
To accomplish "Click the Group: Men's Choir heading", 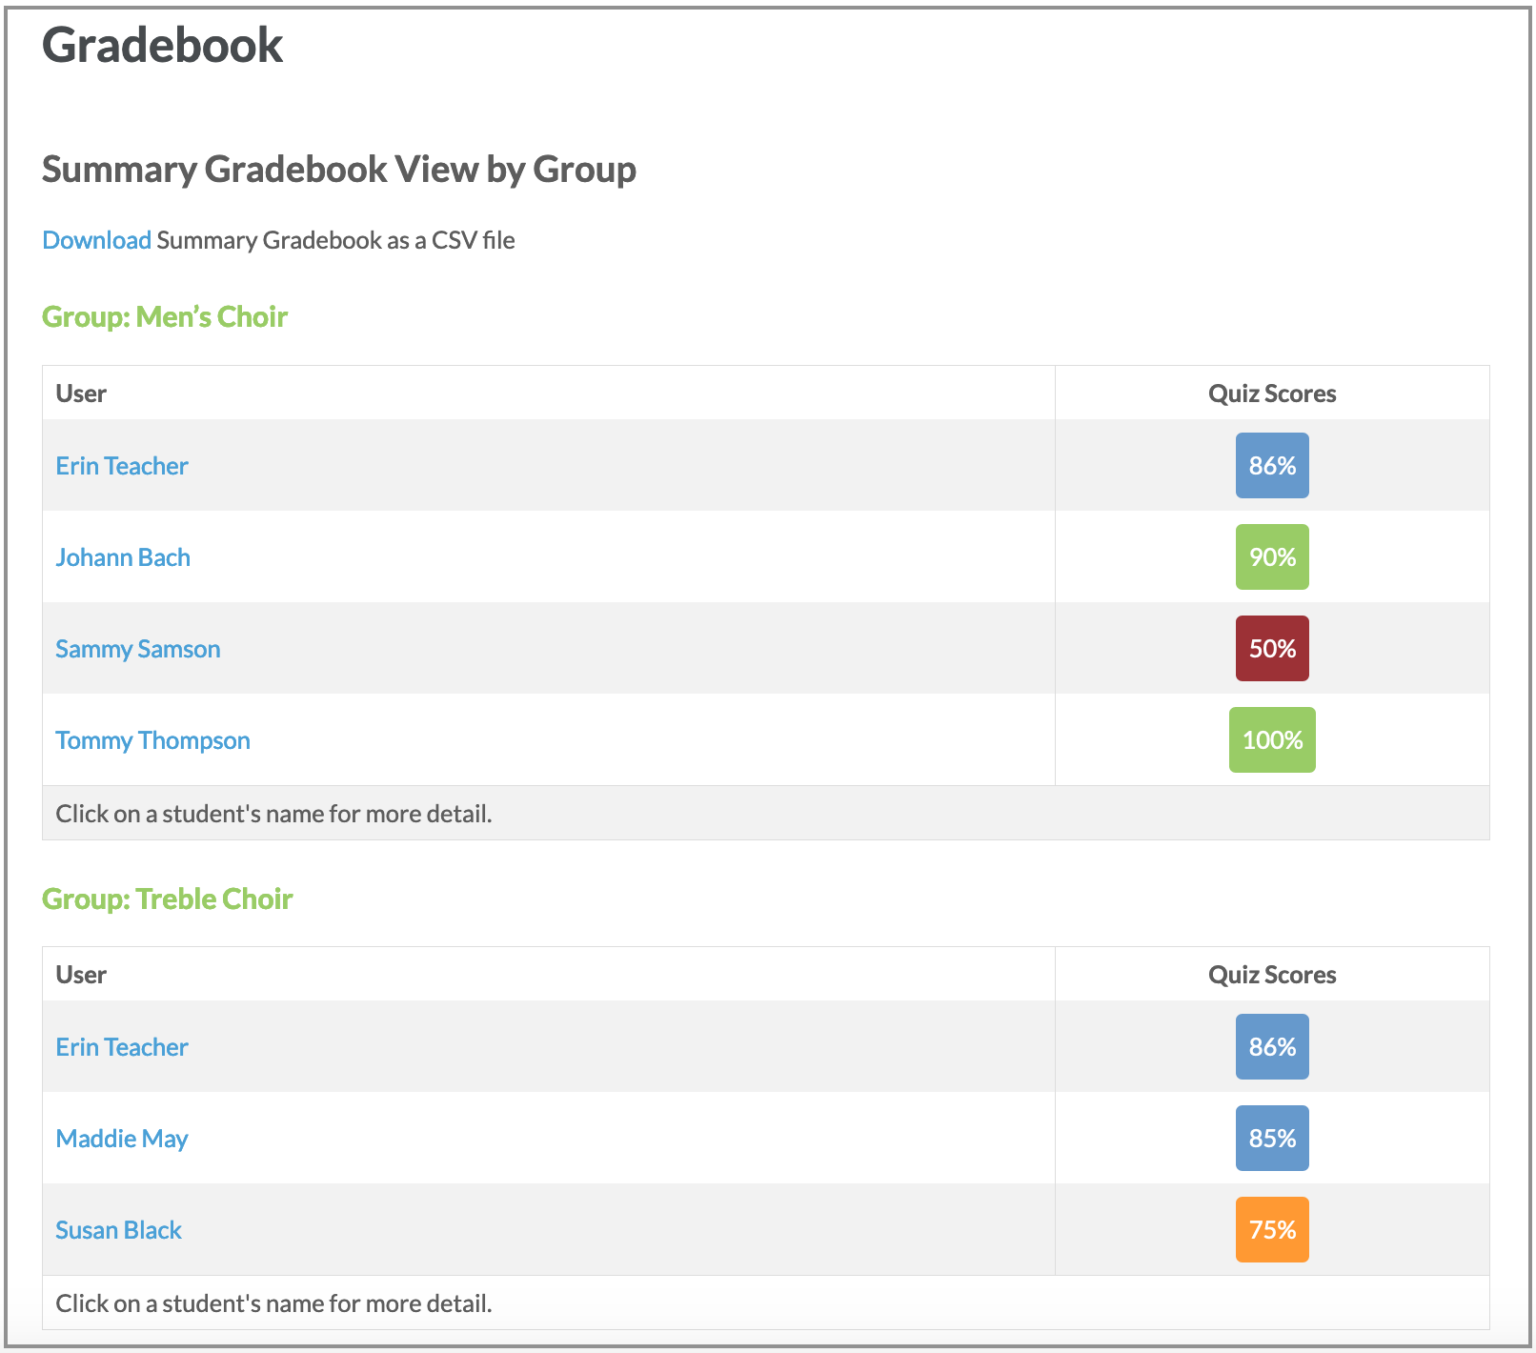I will tap(164, 316).
